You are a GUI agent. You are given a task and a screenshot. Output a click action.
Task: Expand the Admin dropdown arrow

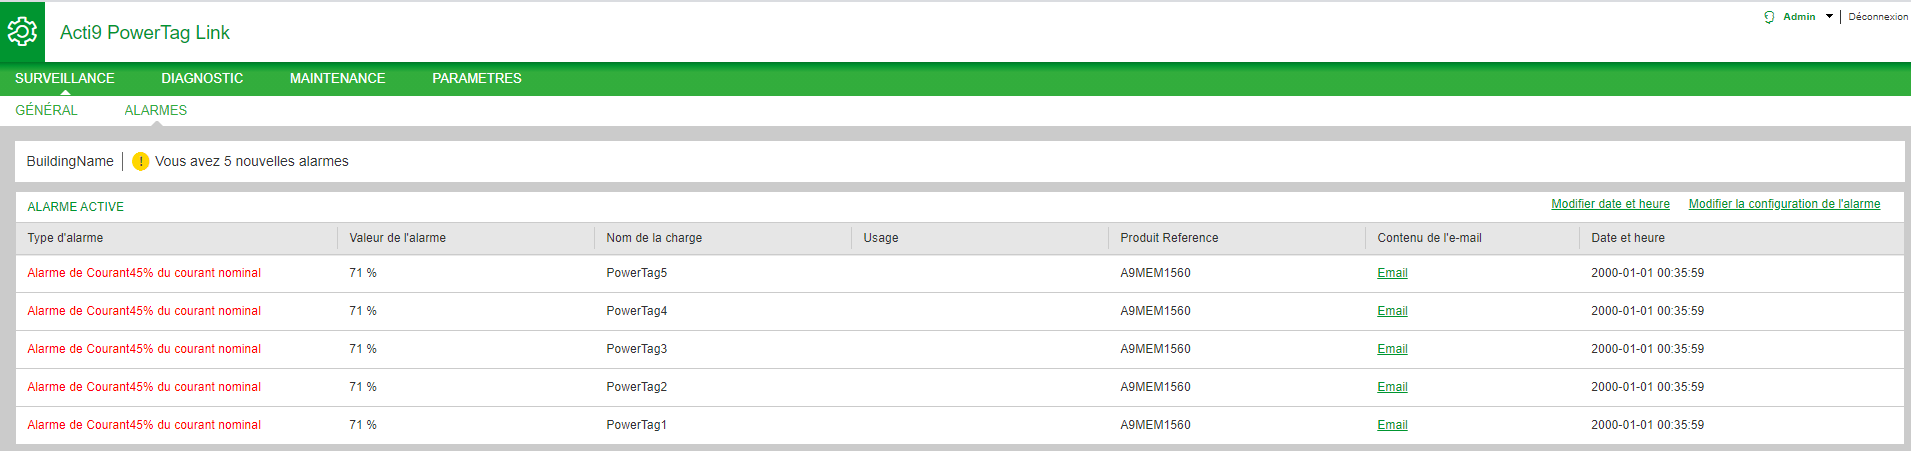[1829, 17]
